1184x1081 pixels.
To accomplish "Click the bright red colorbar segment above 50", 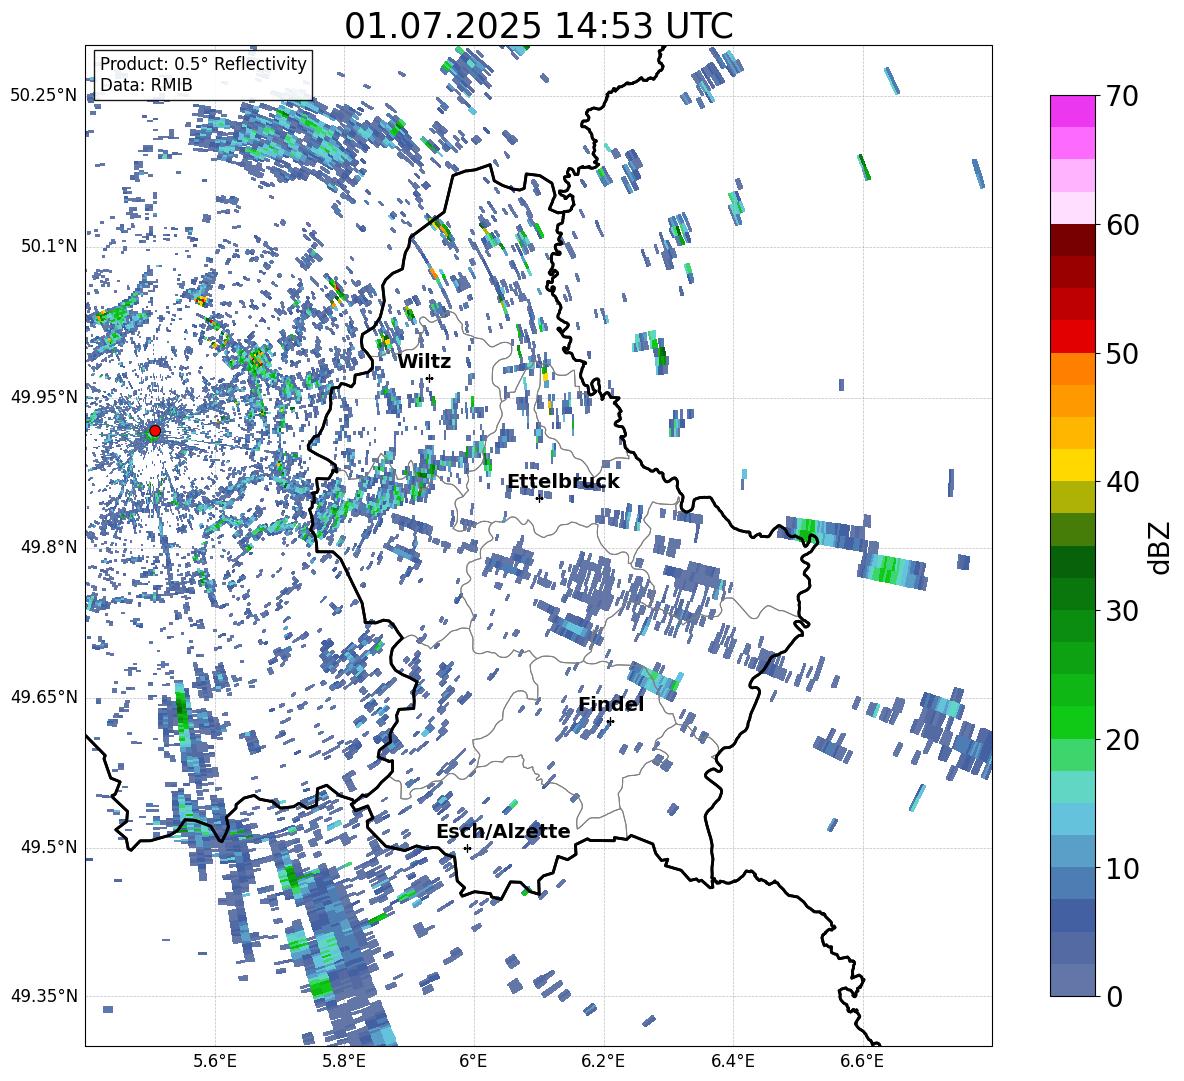I will (x=1072, y=337).
